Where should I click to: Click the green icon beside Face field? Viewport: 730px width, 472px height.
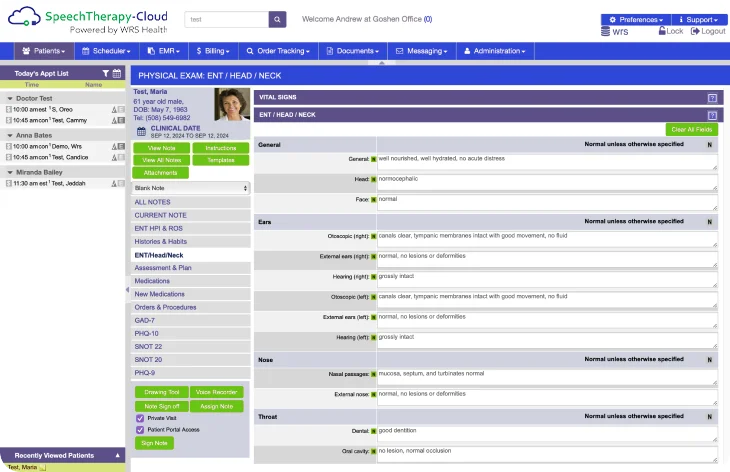pyautogui.click(x=373, y=200)
